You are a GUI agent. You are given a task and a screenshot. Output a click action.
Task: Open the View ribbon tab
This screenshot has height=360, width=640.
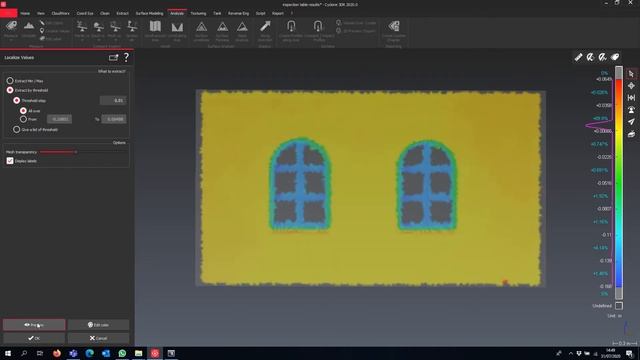point(41,13)
